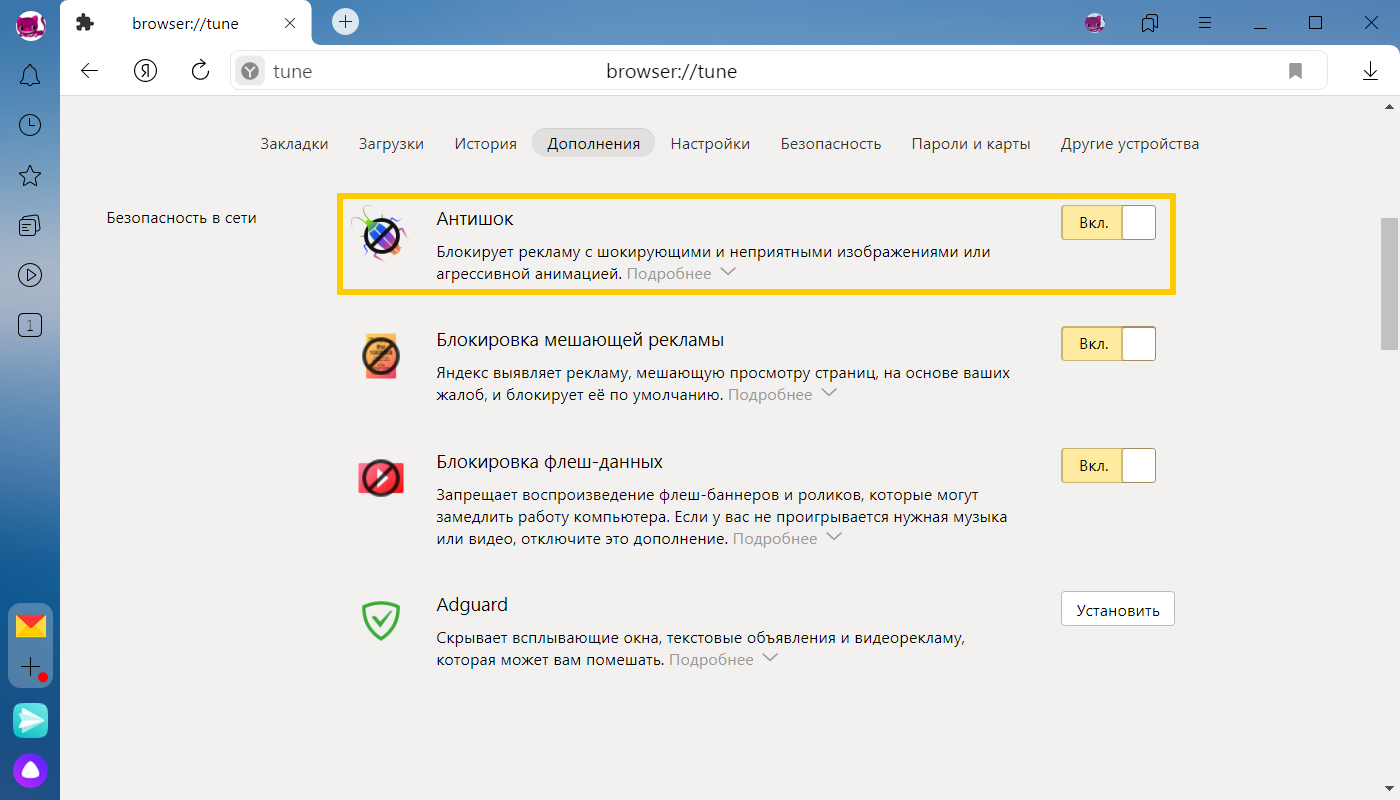Open Yandex Mail icon in sidebar
This screenshot has height=800, width=1400.
click(31, 626)
